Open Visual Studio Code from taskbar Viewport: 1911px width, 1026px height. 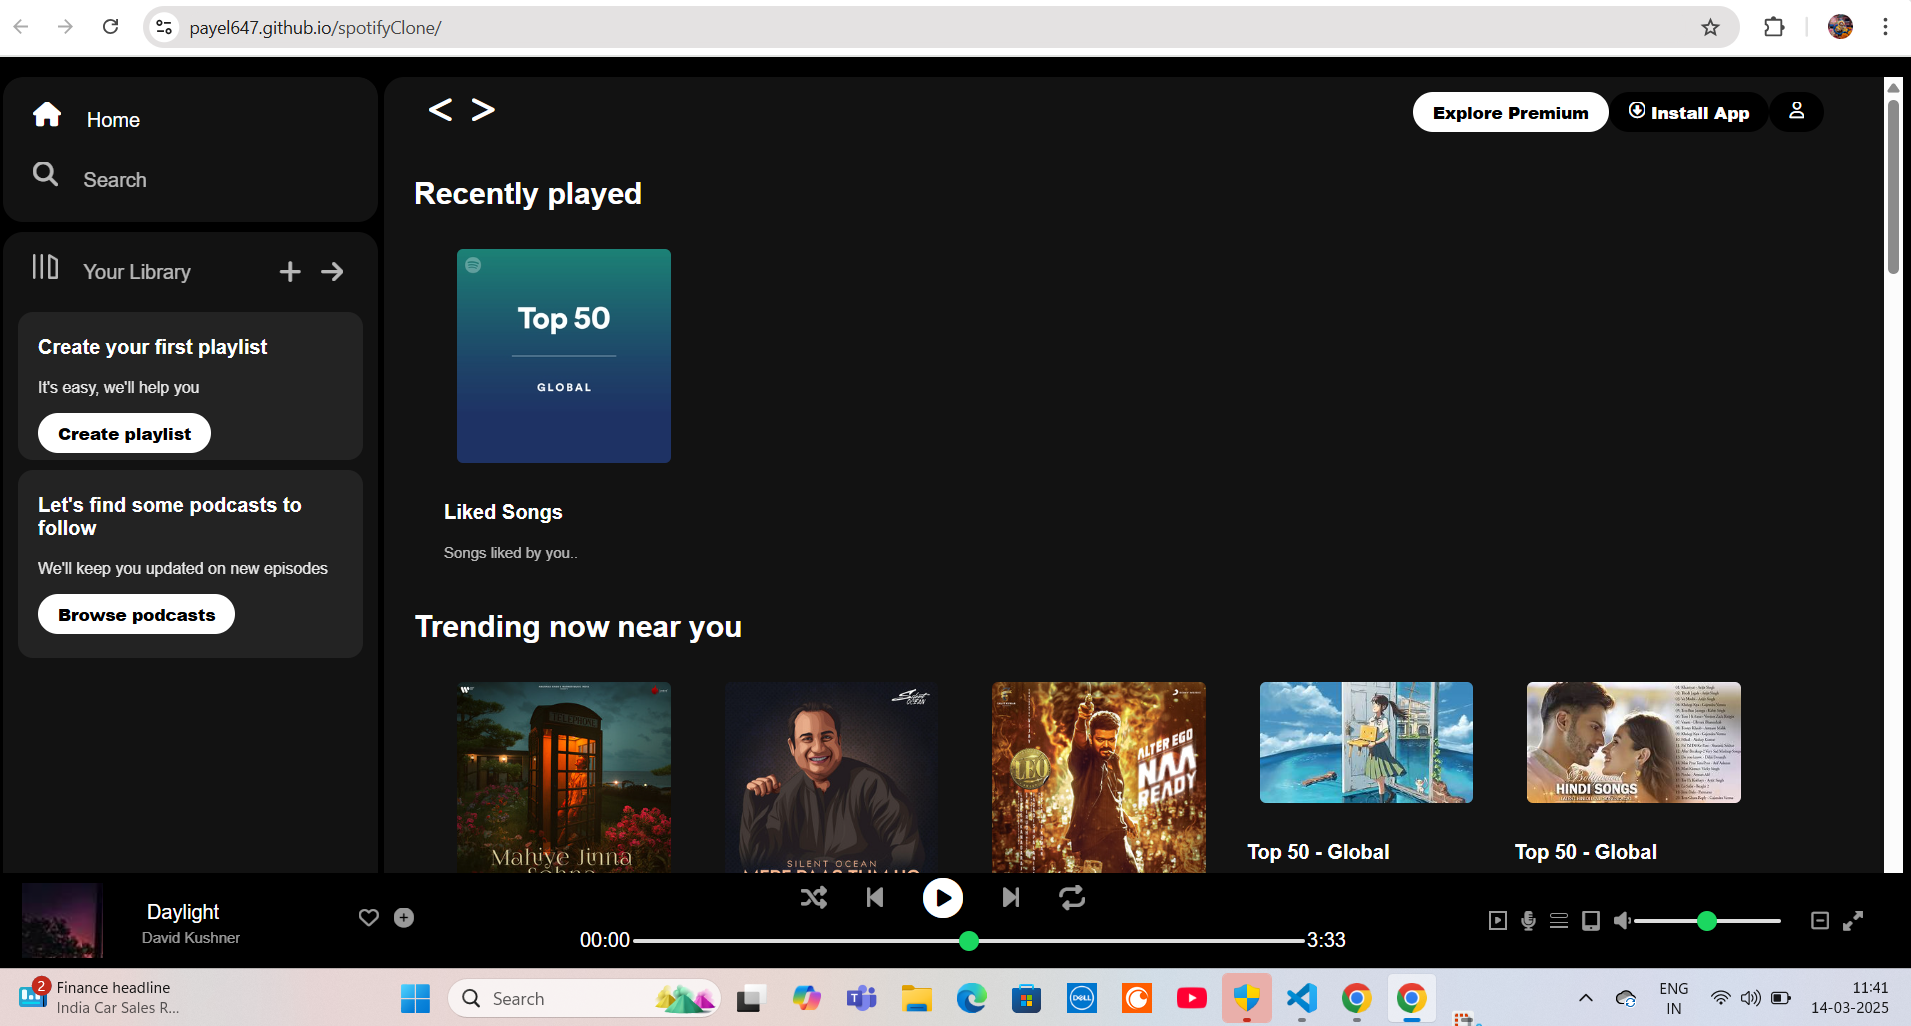(1302, 998)
